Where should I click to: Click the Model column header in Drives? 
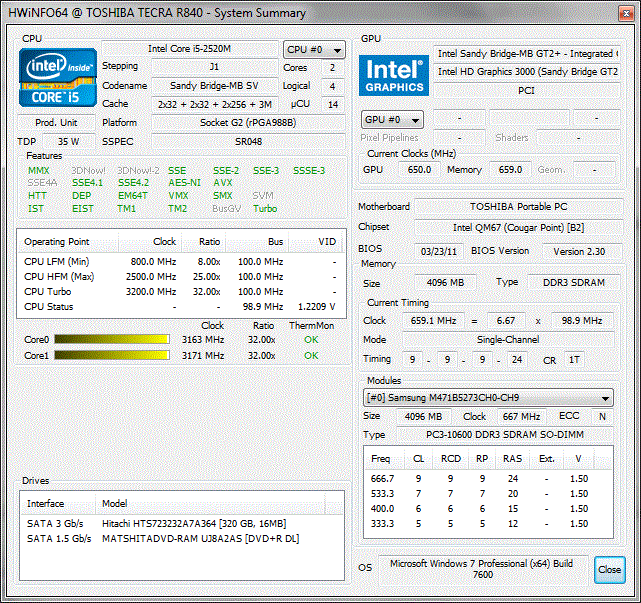point(115,504)
